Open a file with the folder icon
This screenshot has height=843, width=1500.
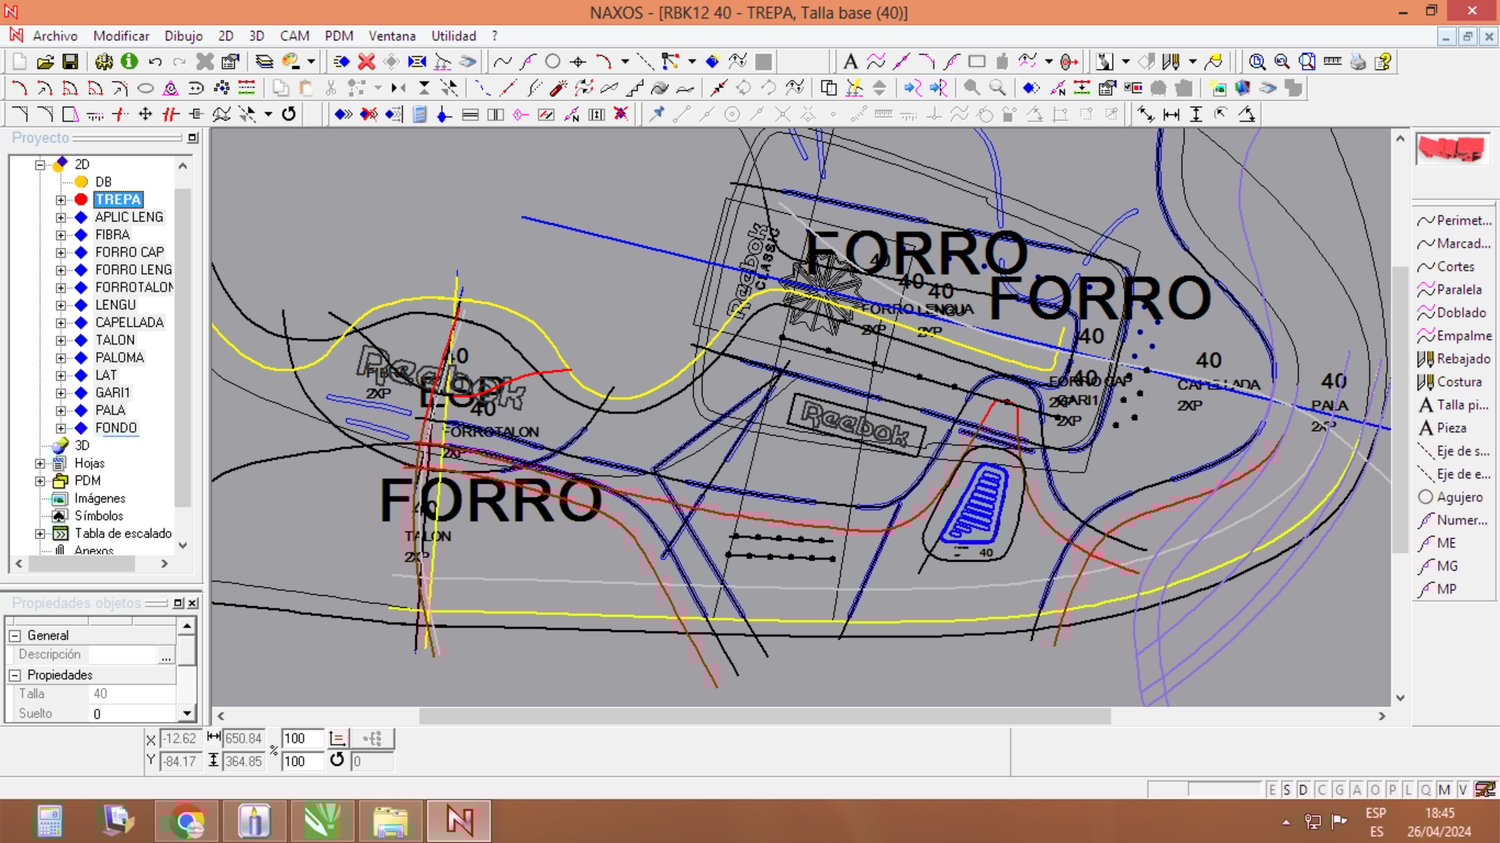tap(45, 61)
